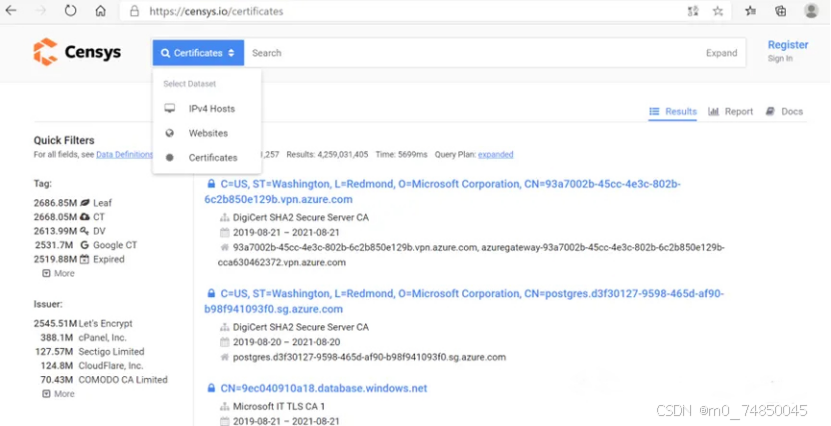The image size is (831, 426).
Task: Click the browser address bar URL
Action: point(216,11)
